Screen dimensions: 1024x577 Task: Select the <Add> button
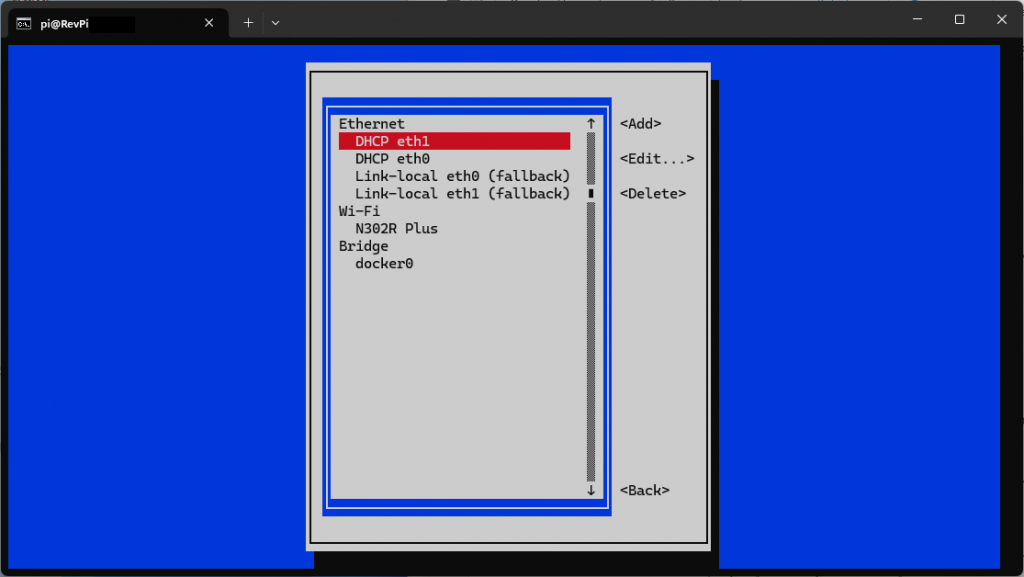(641, 123)
